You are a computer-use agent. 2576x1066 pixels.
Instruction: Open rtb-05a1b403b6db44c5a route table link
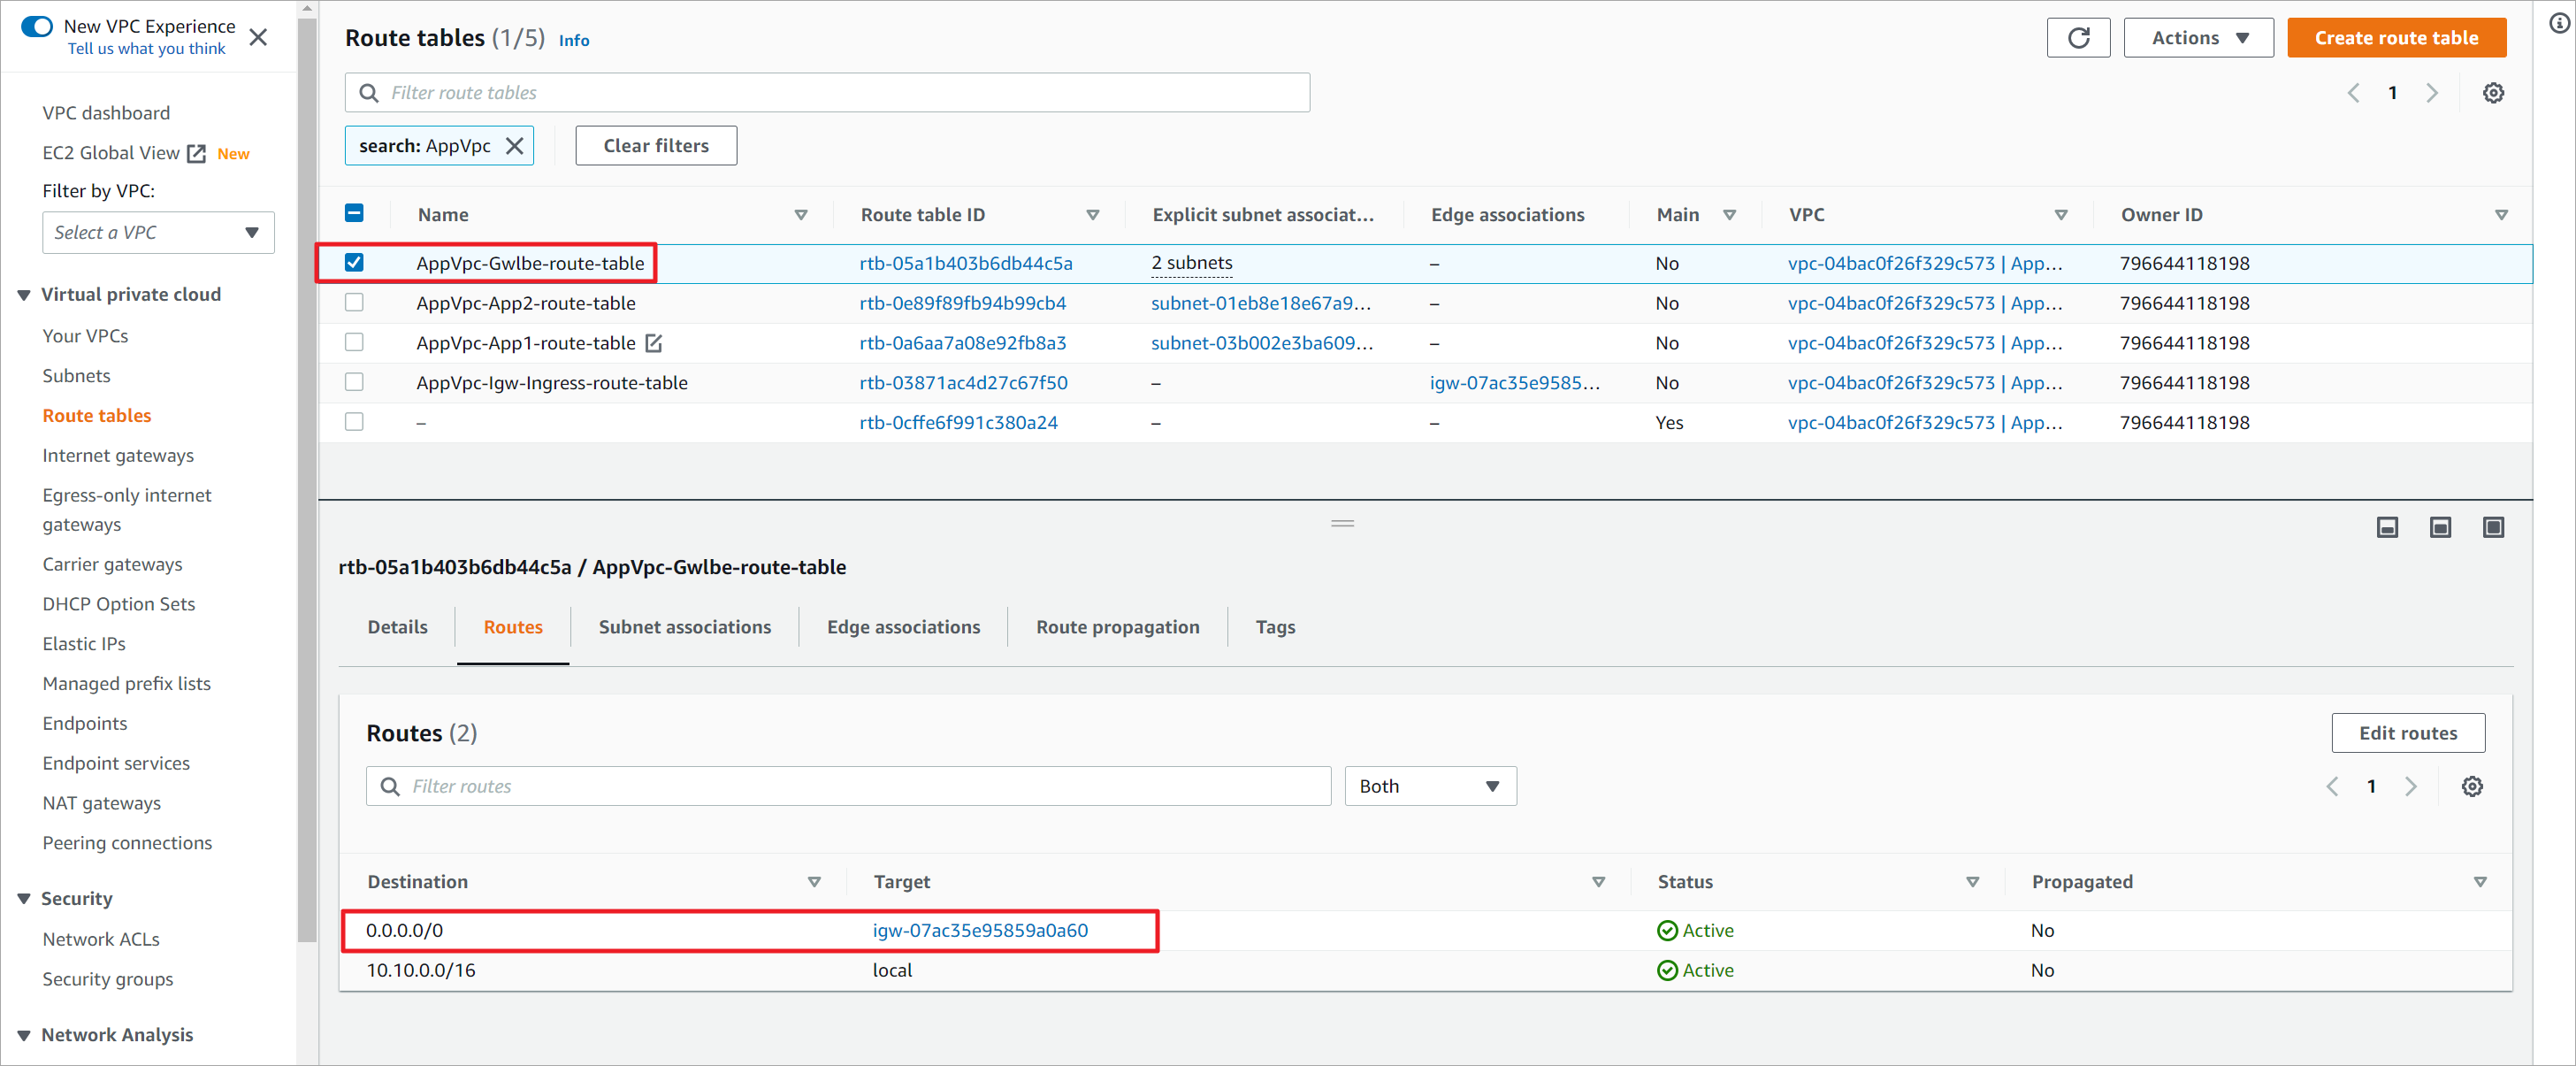point(966,264)
